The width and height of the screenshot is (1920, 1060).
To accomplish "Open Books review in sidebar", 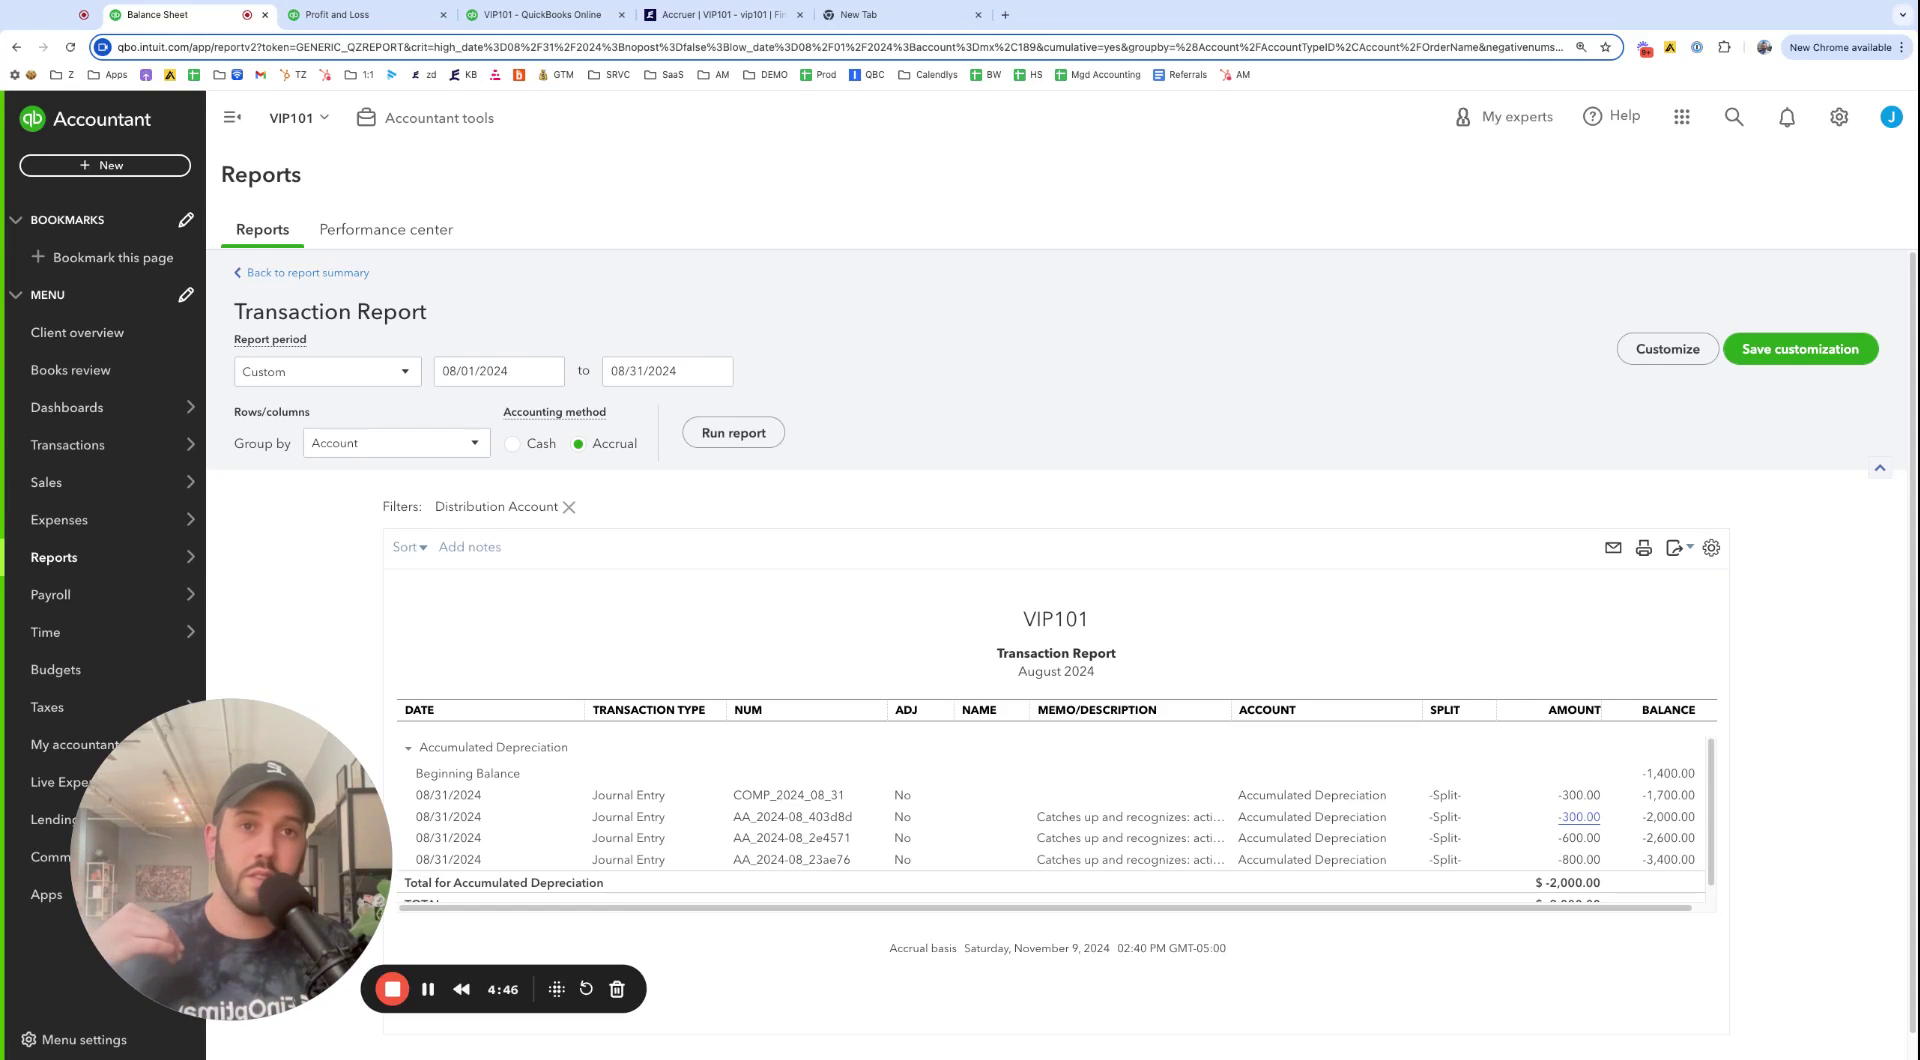I will click(x=70, y=370).
